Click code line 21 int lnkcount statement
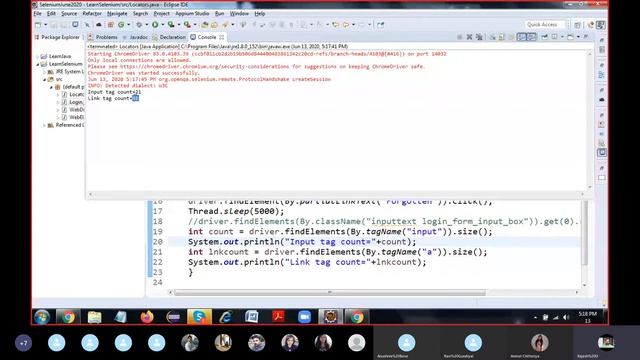The height and width of the screenshot is (360, 640). point(338,252)
